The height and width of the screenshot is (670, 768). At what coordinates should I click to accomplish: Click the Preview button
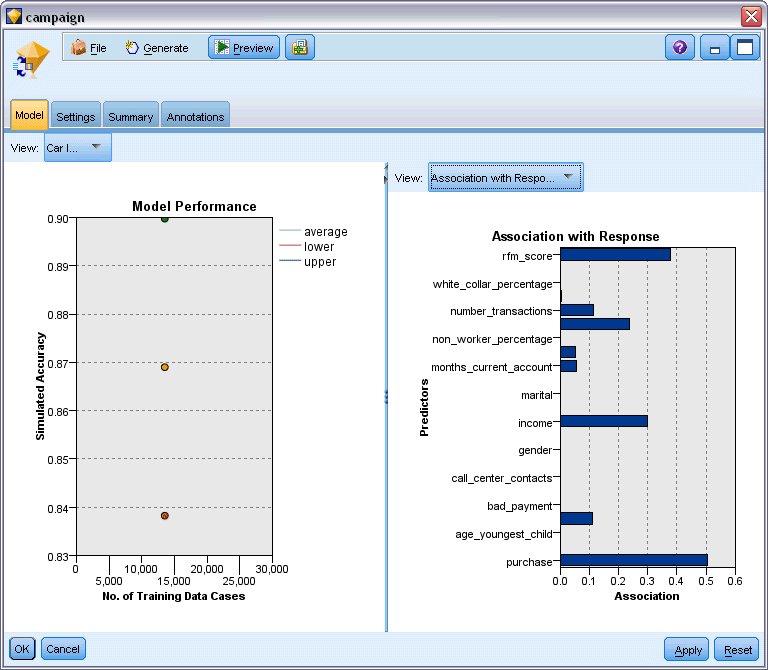coord(243,48)
